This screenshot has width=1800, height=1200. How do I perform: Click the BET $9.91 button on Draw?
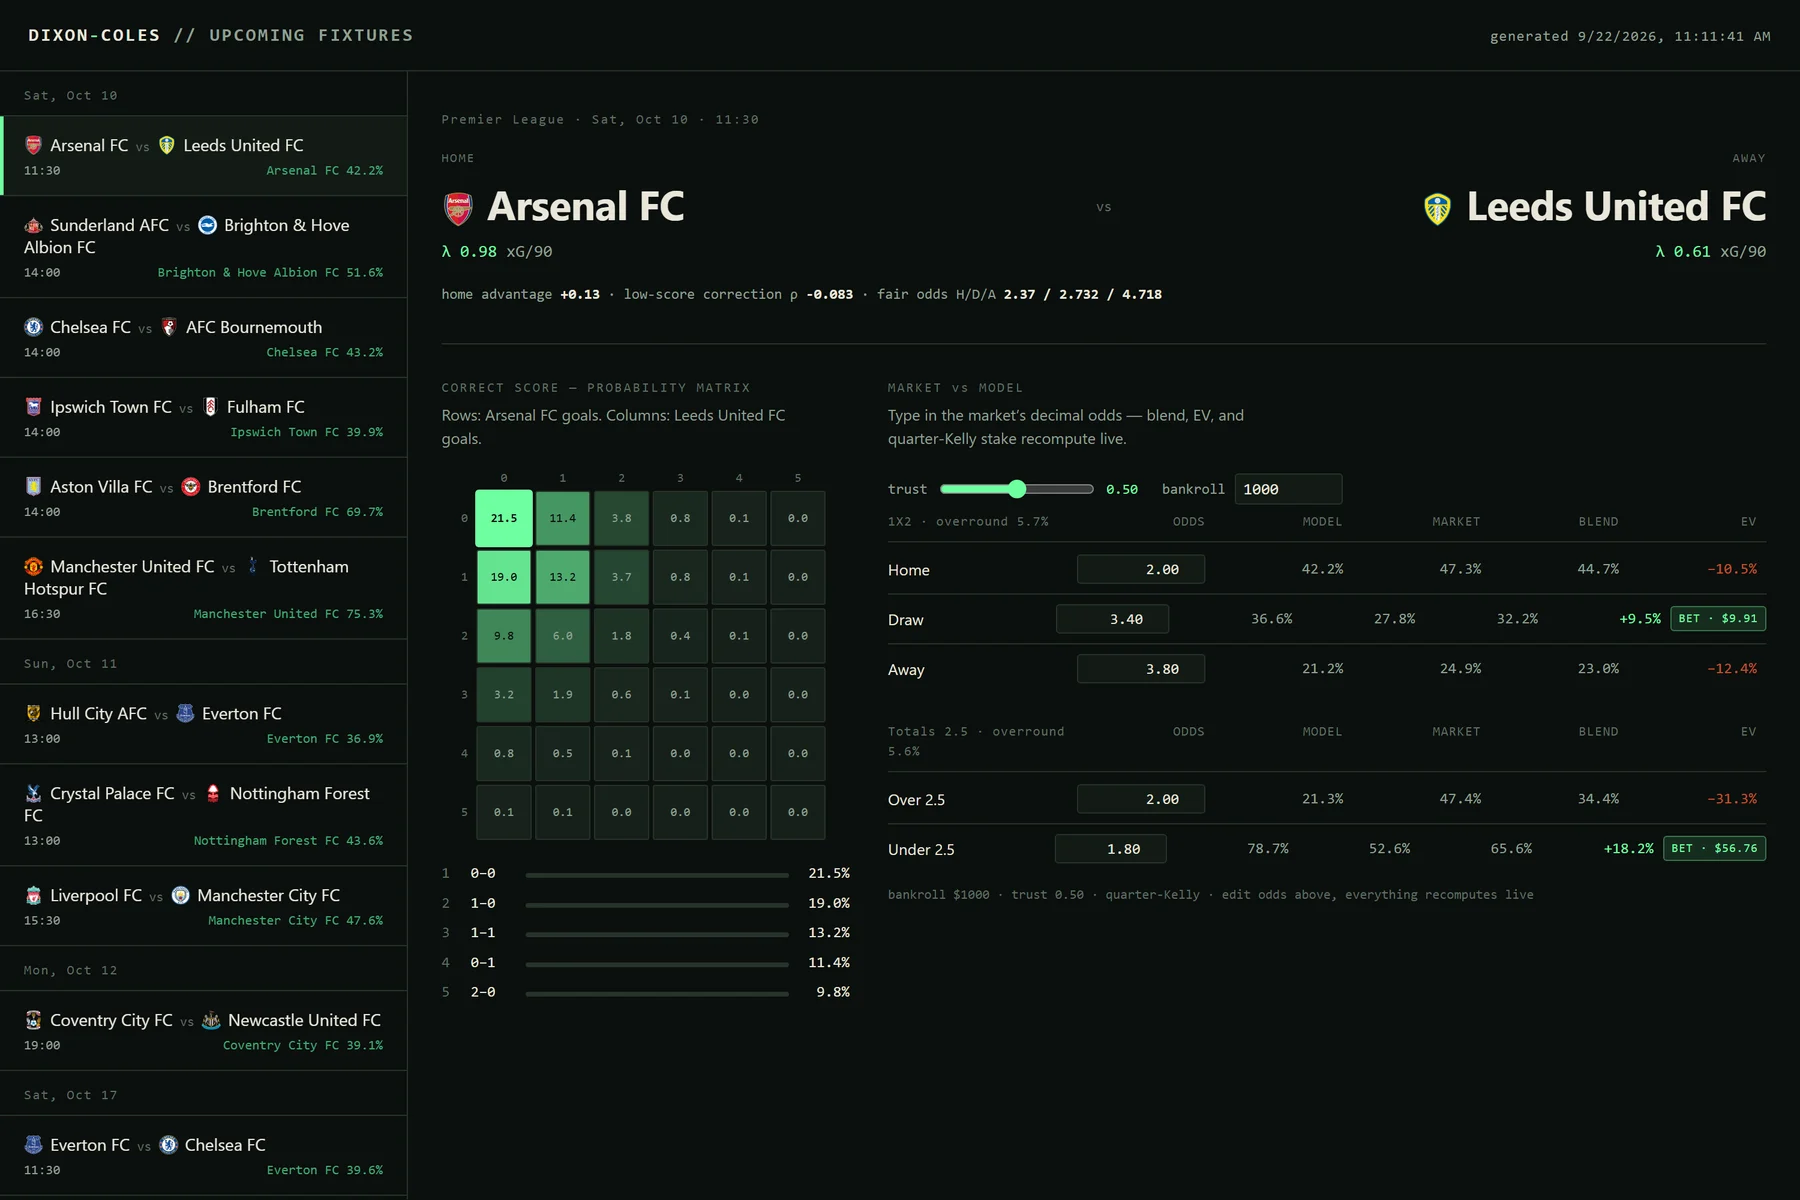click(x=1717, y=619)
